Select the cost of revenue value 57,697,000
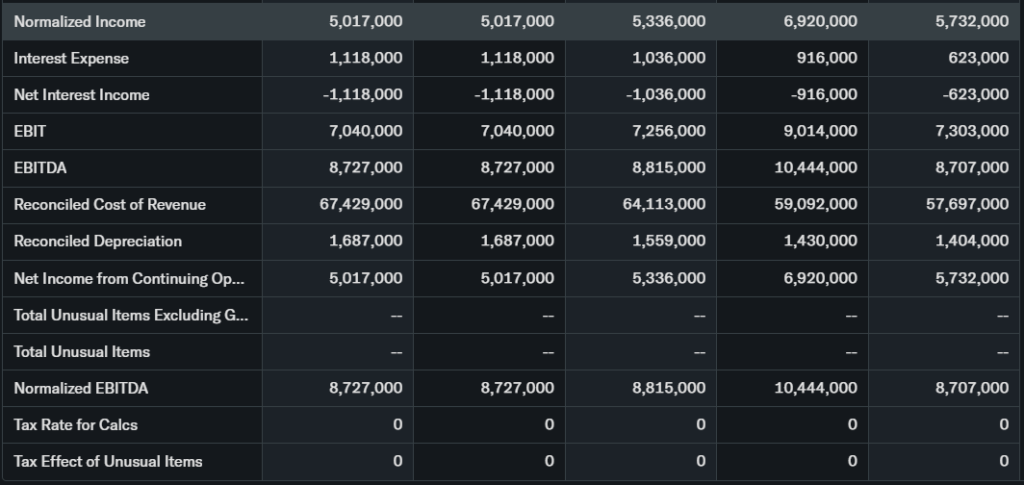The image size is (1024, 485). click(x=968, y=204)
